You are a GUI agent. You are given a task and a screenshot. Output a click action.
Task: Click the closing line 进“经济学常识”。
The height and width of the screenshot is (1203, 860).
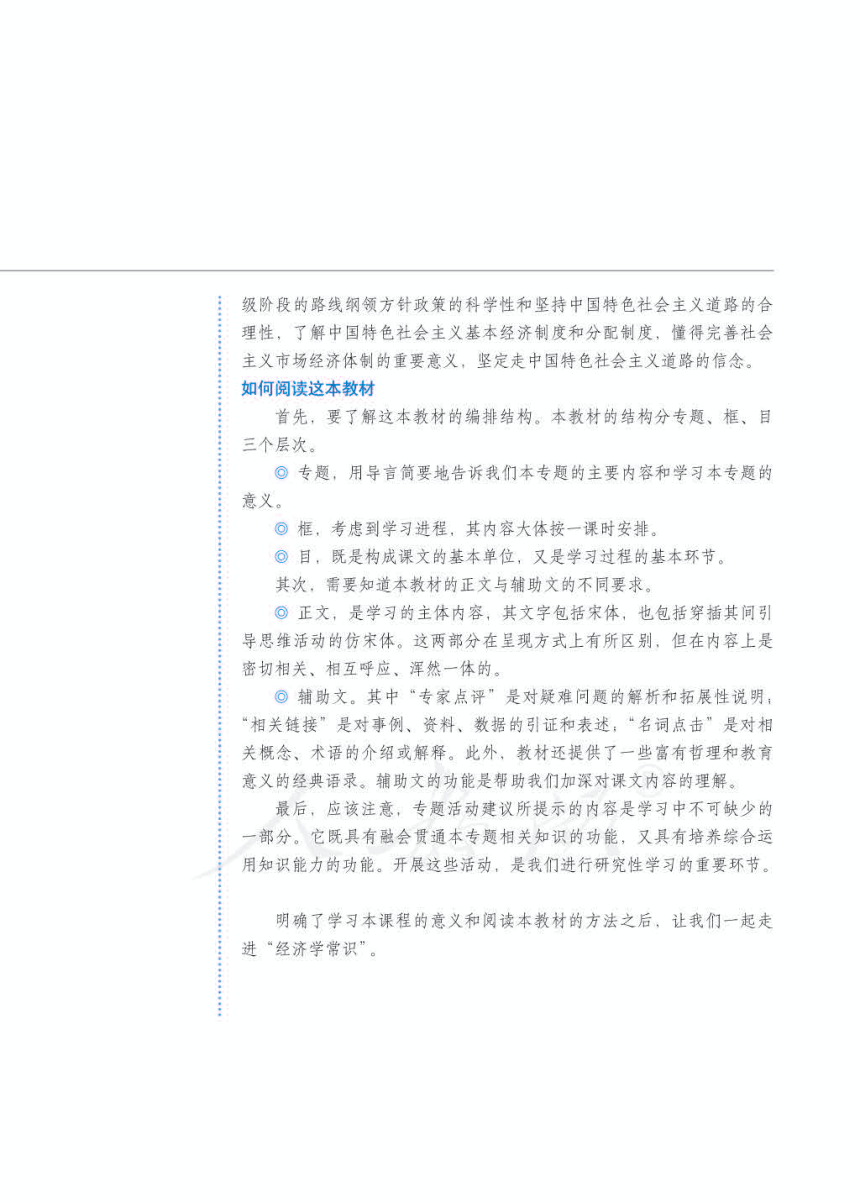point(311,951)
